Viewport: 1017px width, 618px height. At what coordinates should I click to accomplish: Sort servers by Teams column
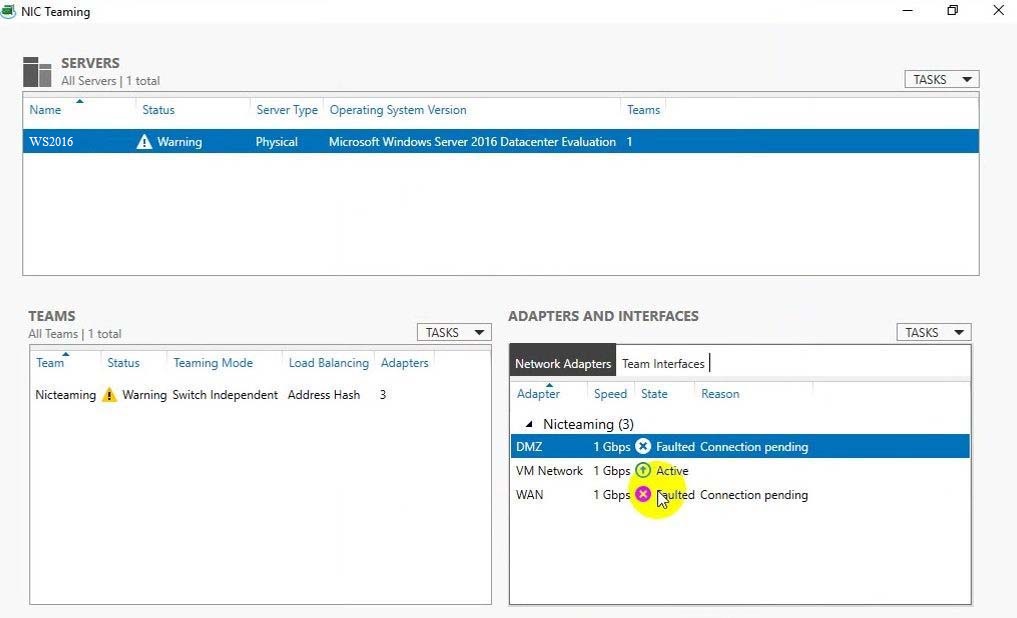click(x=643, y=110)
